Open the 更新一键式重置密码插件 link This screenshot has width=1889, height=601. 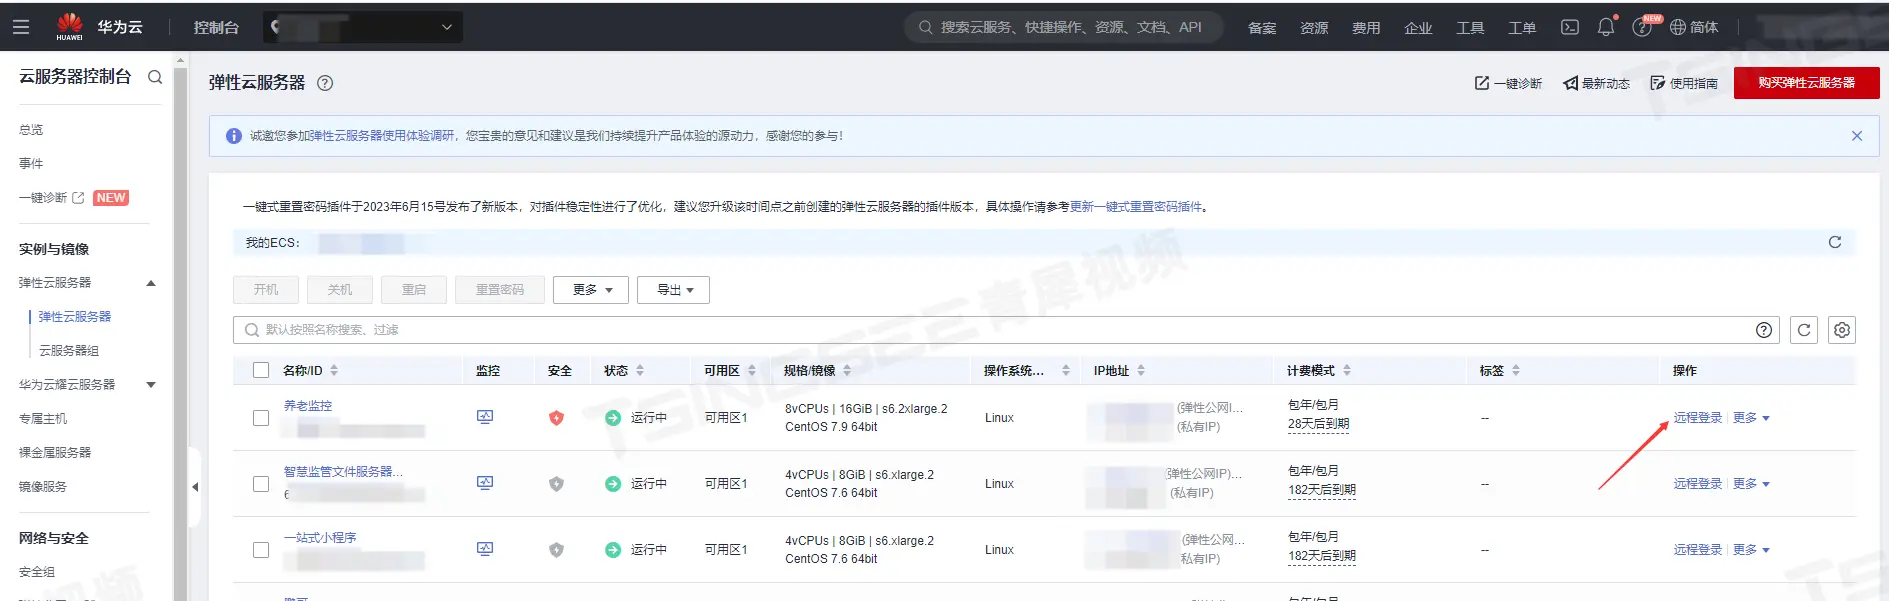click(1136, 207)
